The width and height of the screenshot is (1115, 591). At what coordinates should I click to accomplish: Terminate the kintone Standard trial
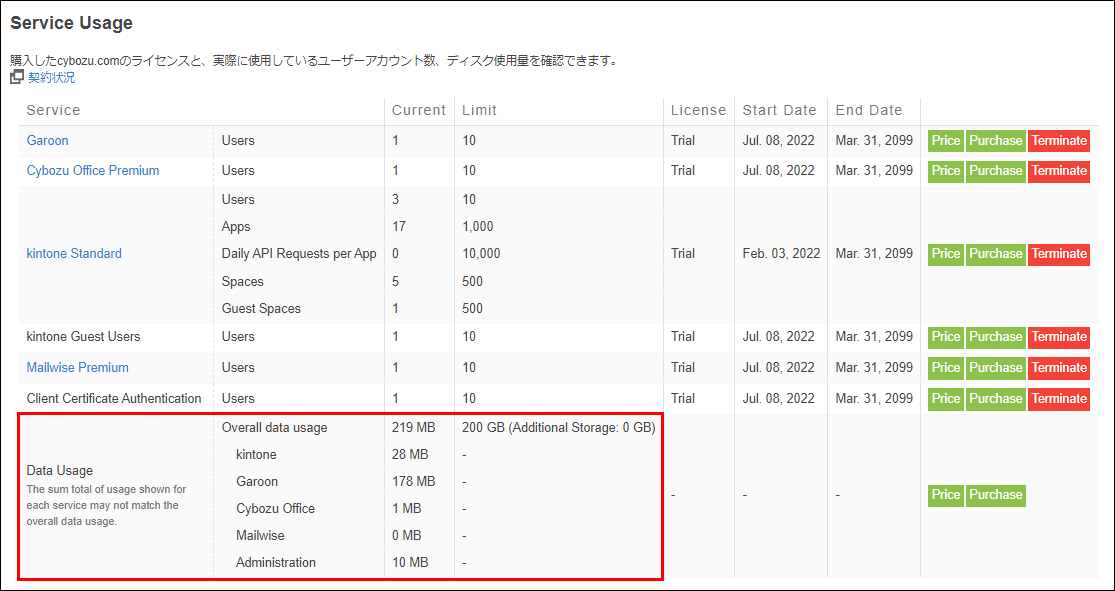click(1058, 253)
